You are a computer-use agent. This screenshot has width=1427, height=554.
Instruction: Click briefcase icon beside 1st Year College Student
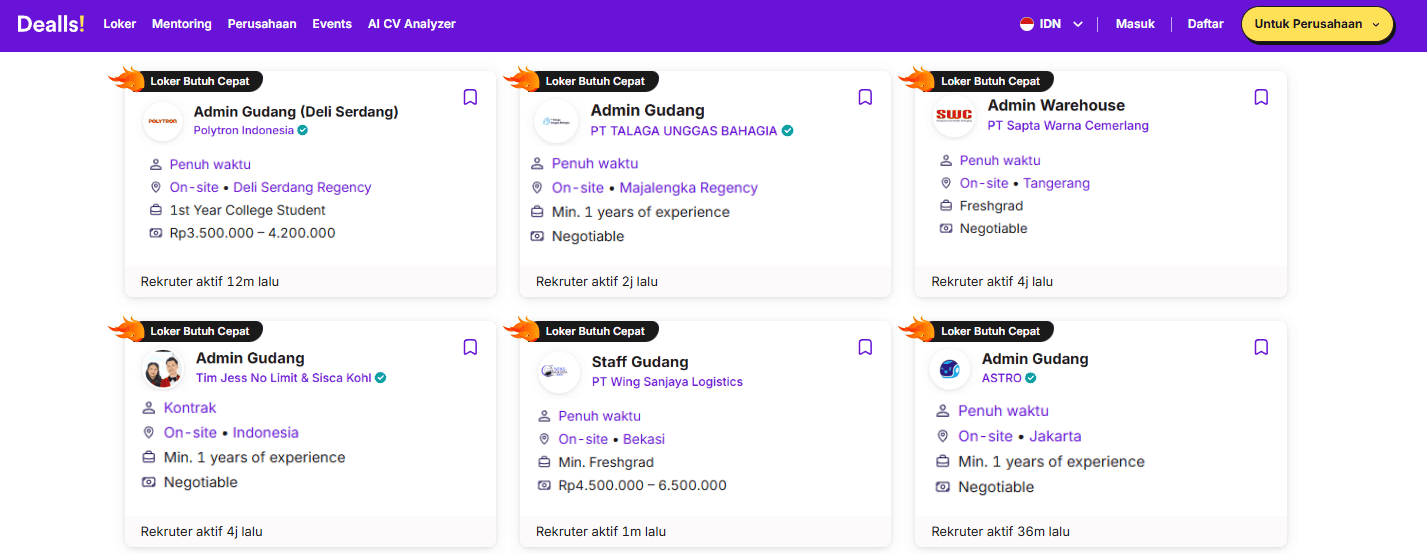pyautogui.click(x=156, y=210)
